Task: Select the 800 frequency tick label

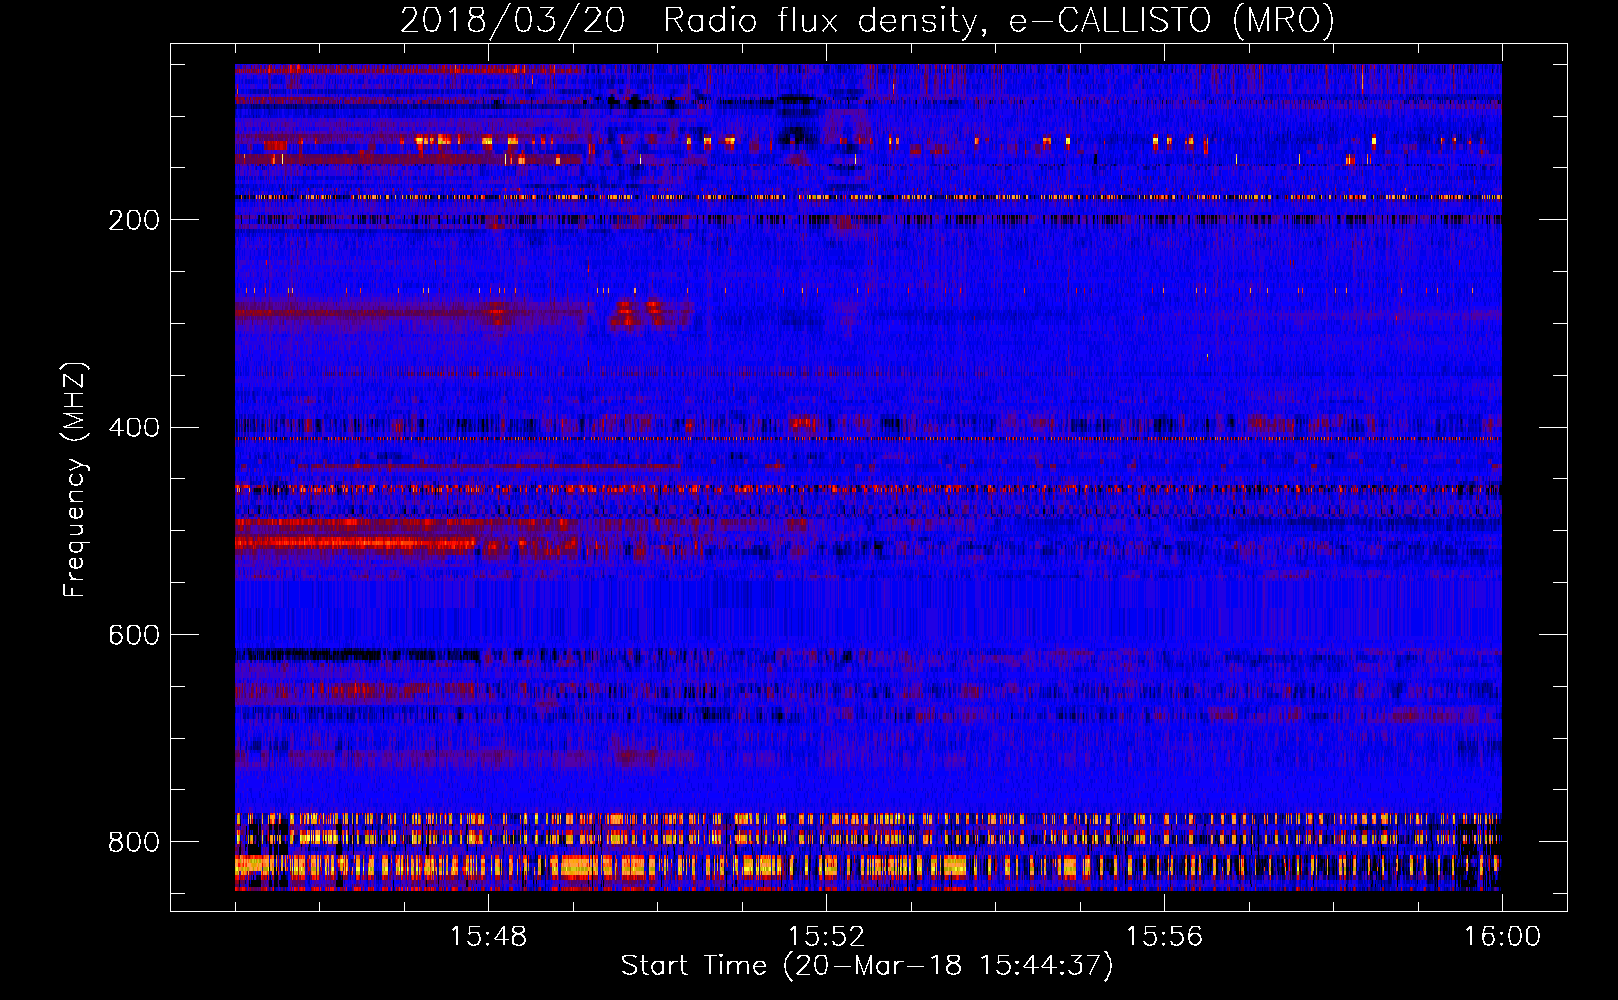Action: [134, 842]
